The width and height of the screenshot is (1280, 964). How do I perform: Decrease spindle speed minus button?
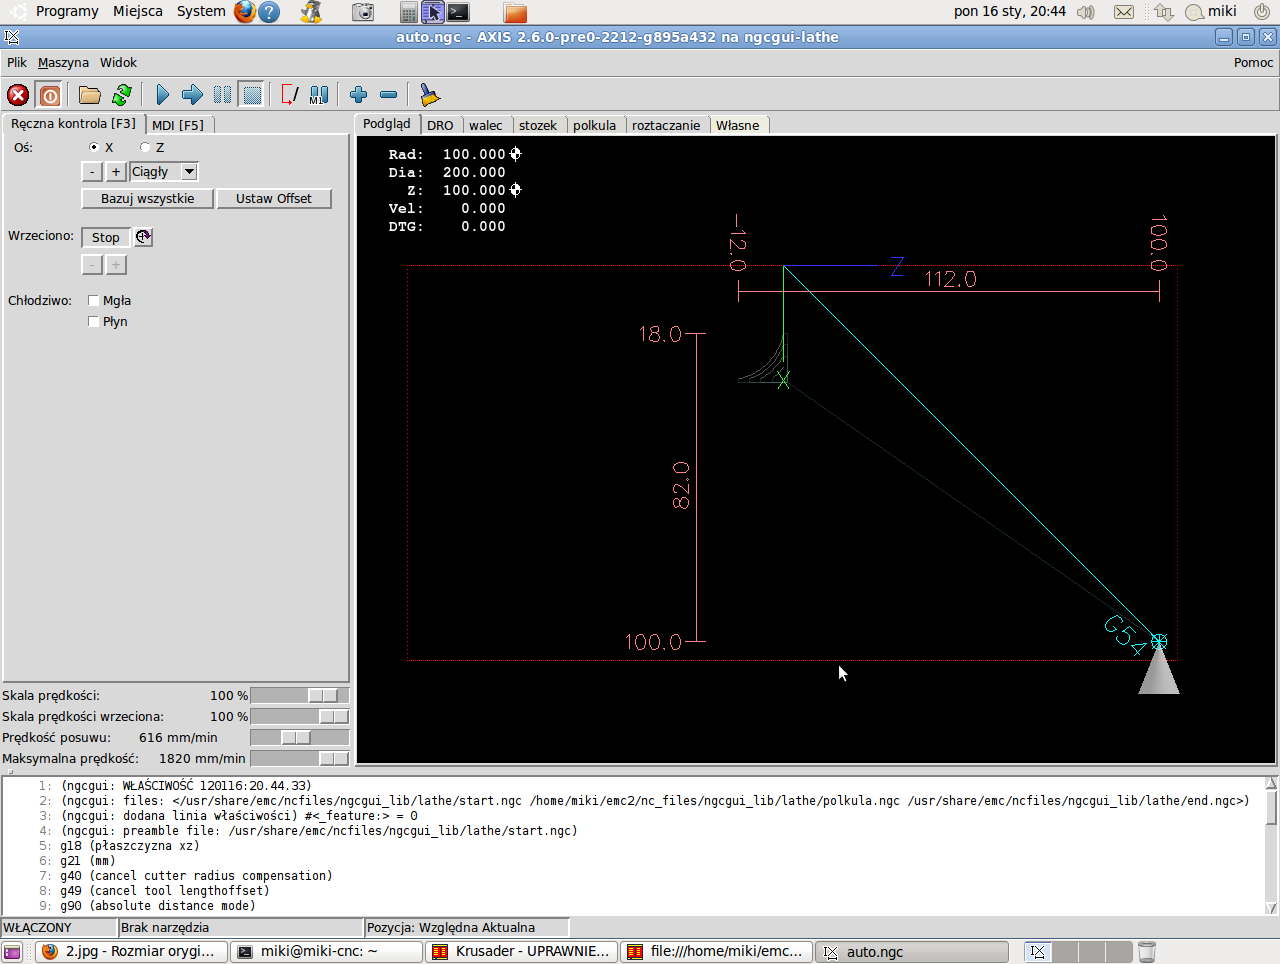(92, 265)
